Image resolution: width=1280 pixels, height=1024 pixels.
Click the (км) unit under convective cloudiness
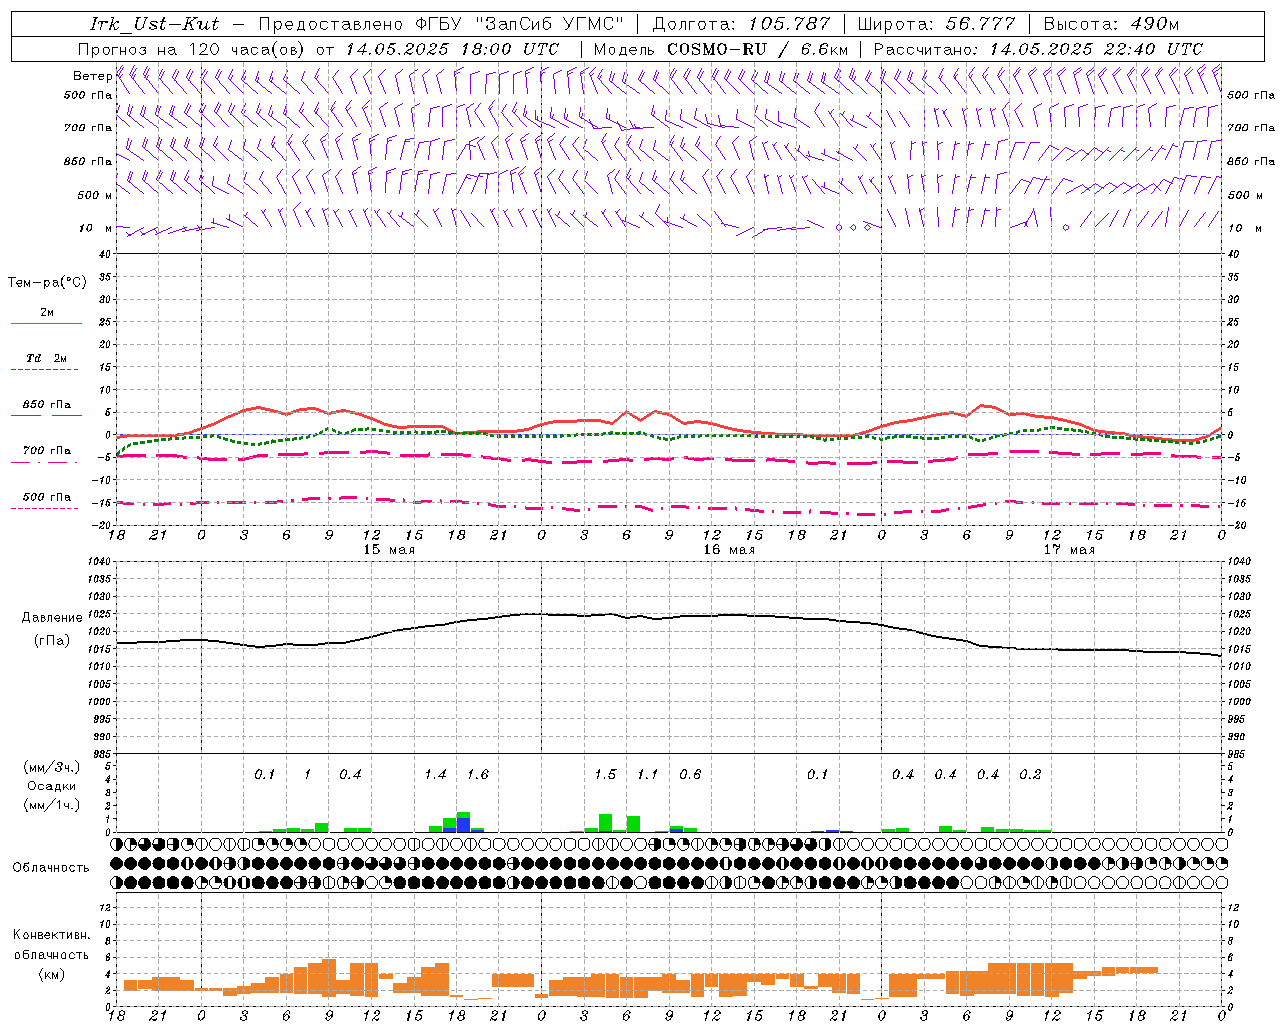51,974
